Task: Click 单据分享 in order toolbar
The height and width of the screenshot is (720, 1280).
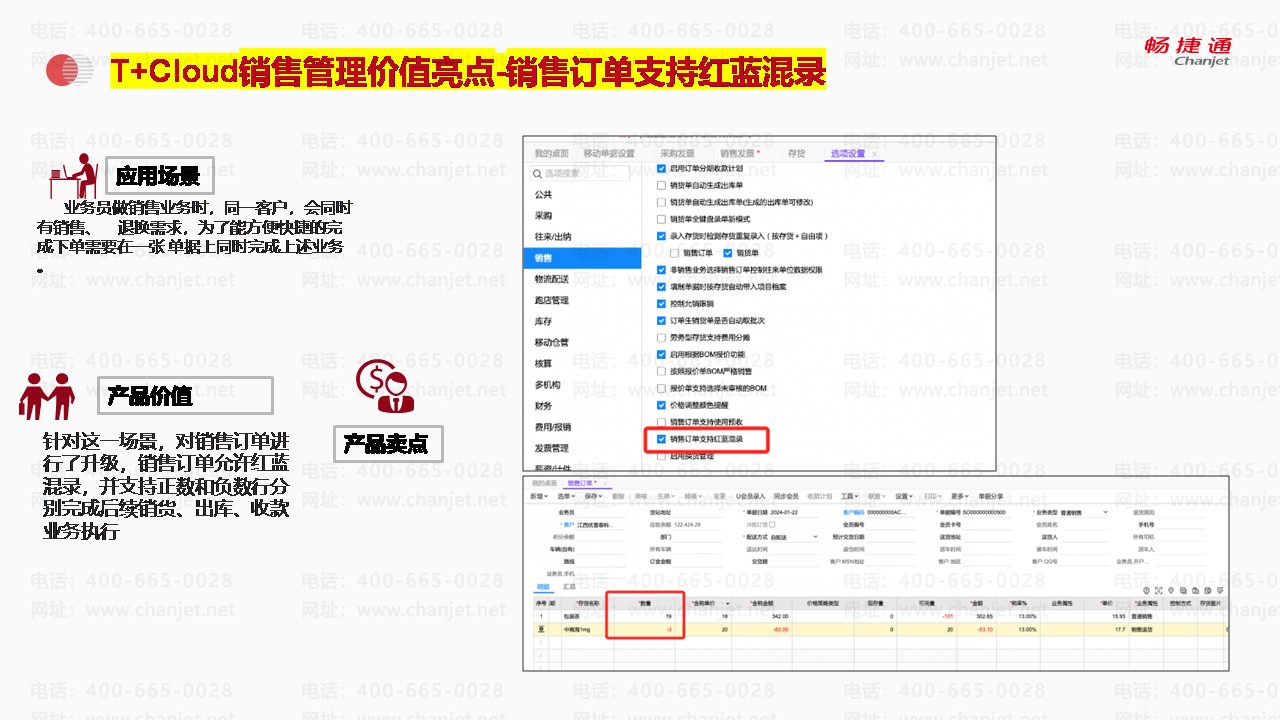Action: point(991,496)
